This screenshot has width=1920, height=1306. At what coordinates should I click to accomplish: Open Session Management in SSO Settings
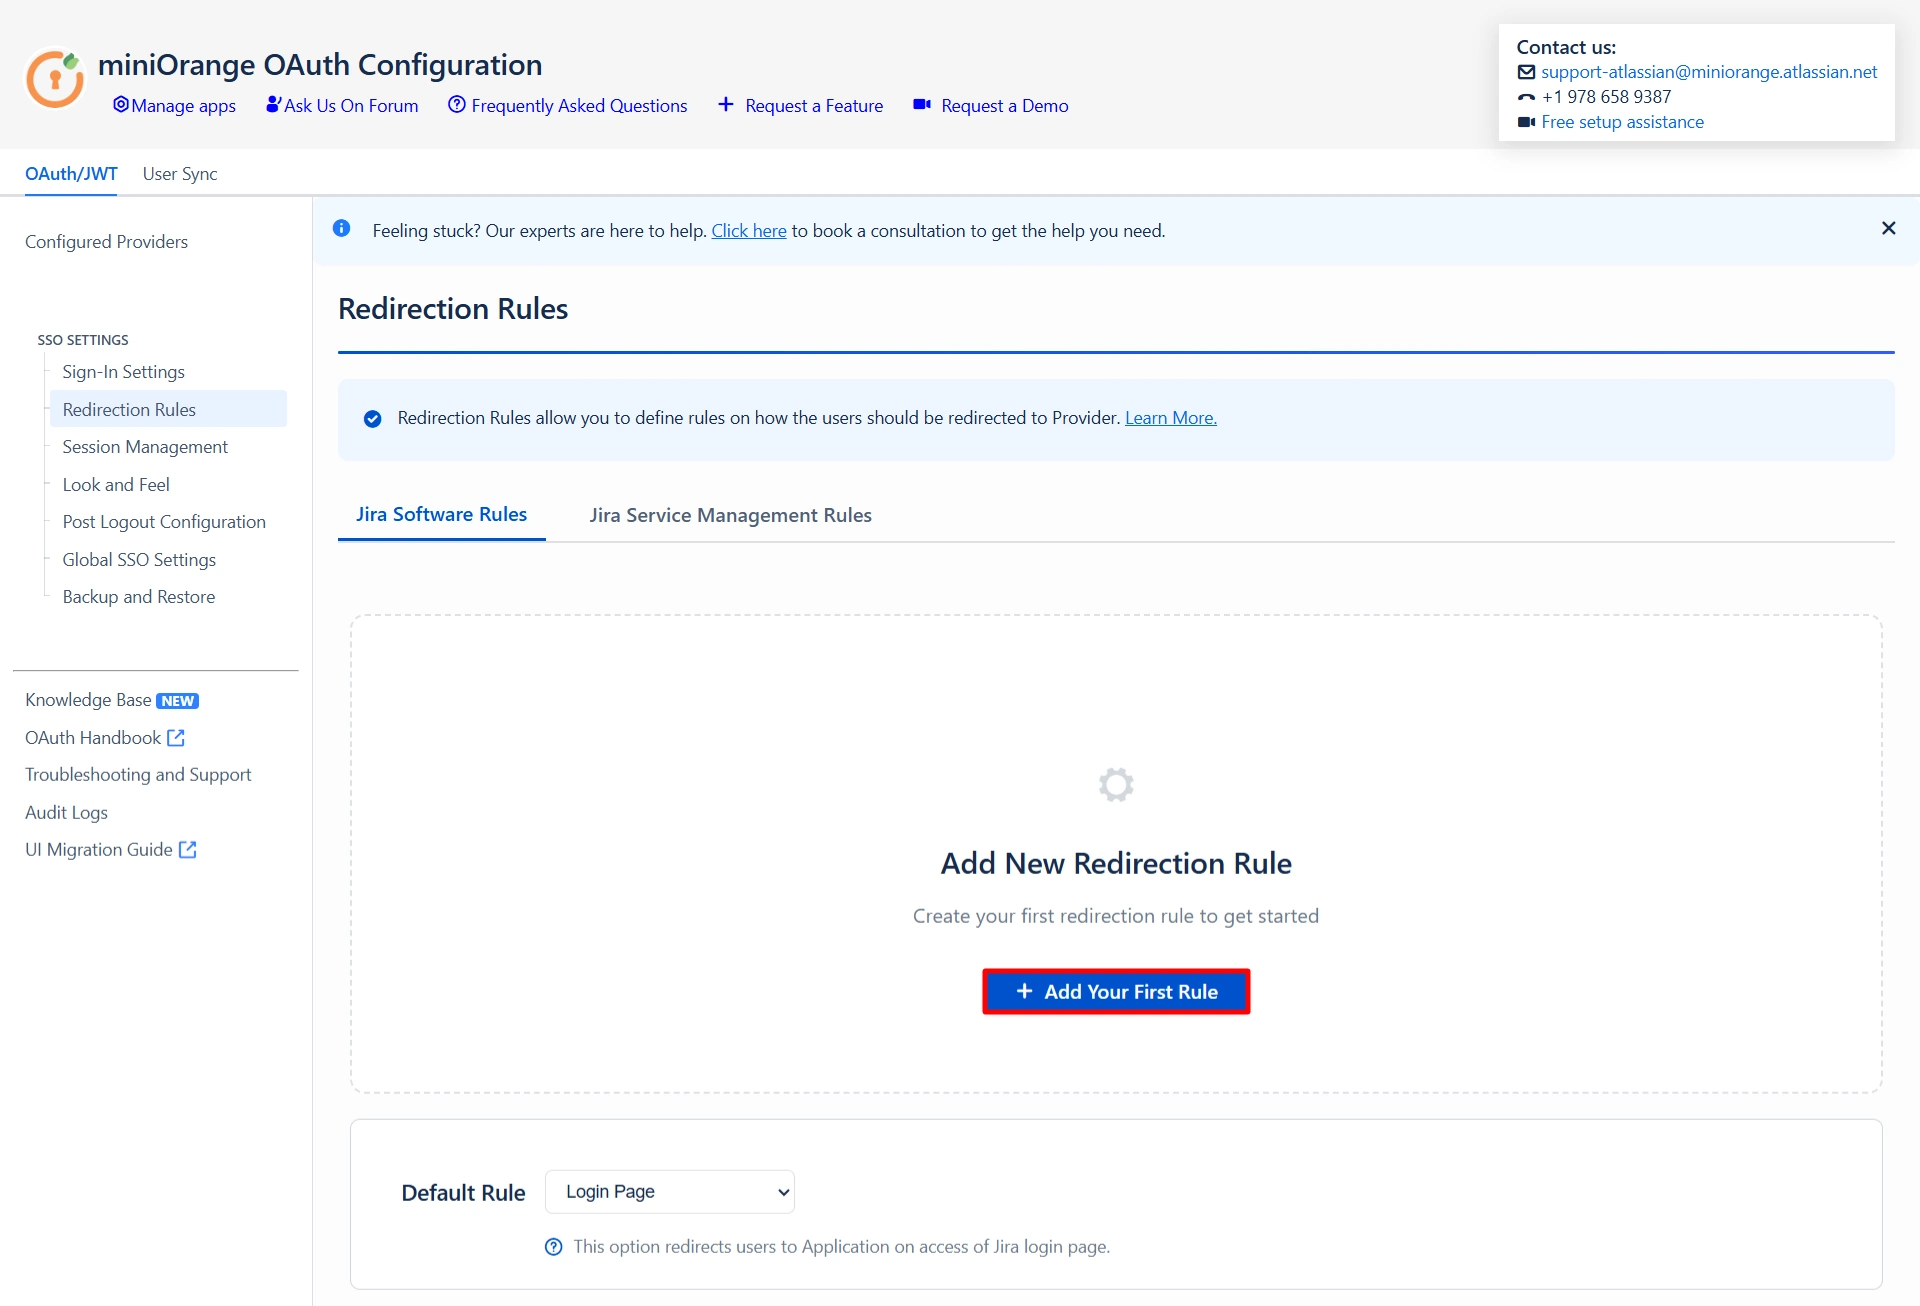pos(145,447)
